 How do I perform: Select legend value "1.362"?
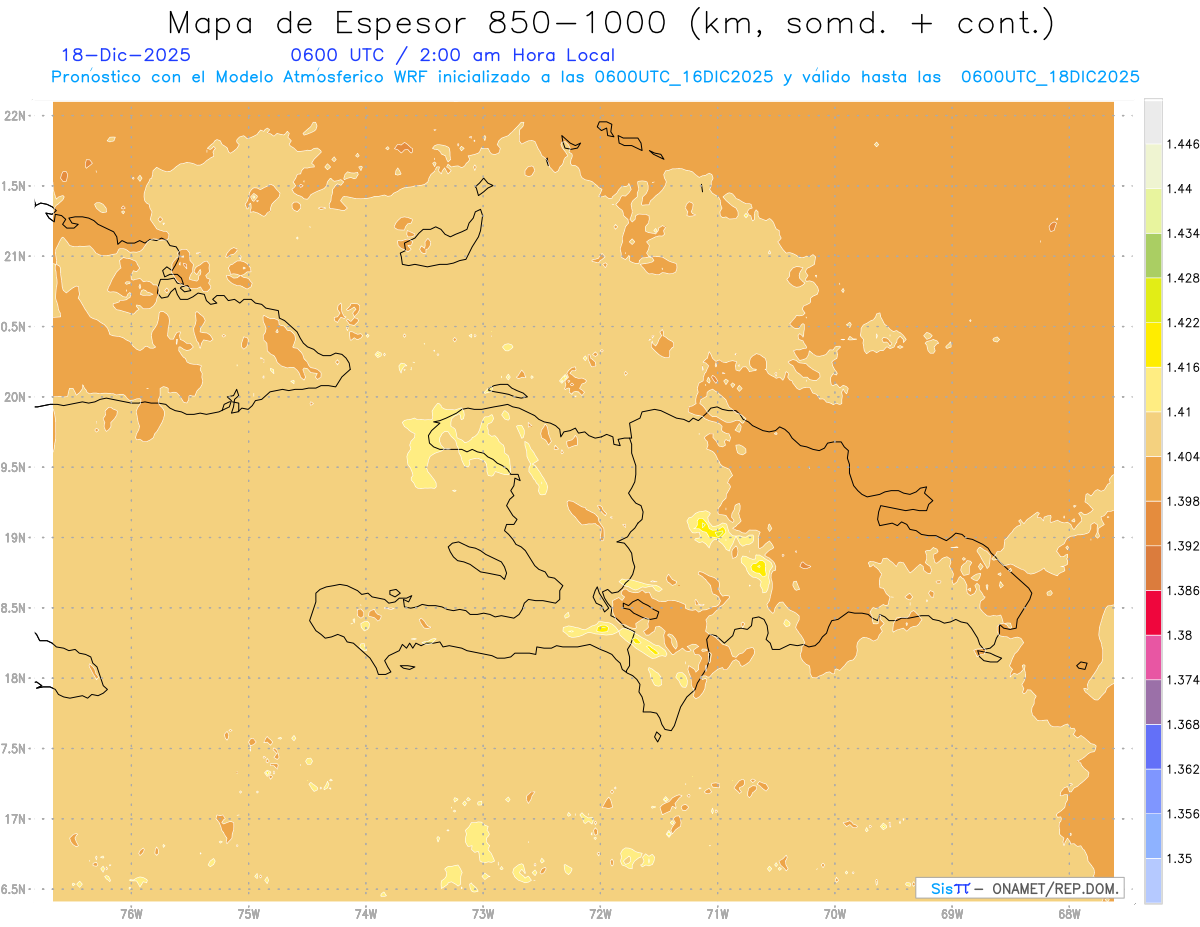[x=1182, y=769]
